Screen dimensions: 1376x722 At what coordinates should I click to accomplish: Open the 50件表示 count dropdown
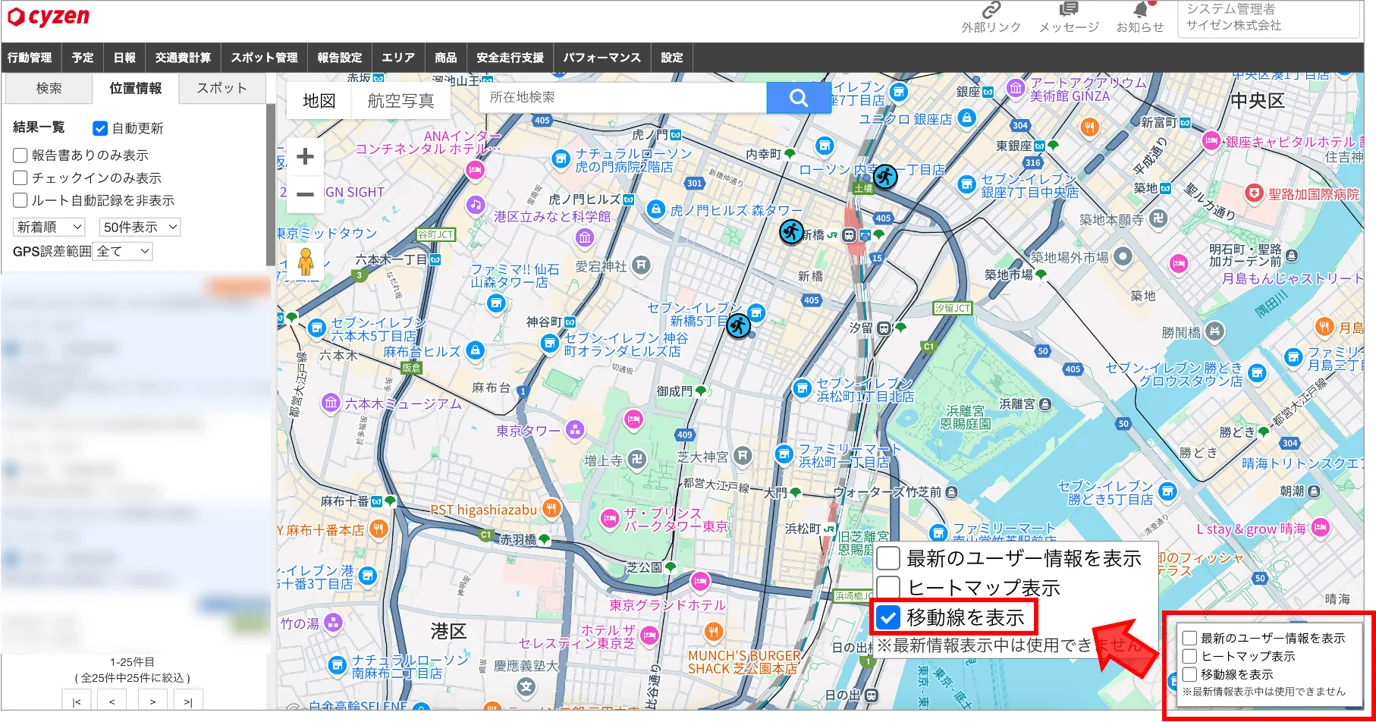click(140, 227)
